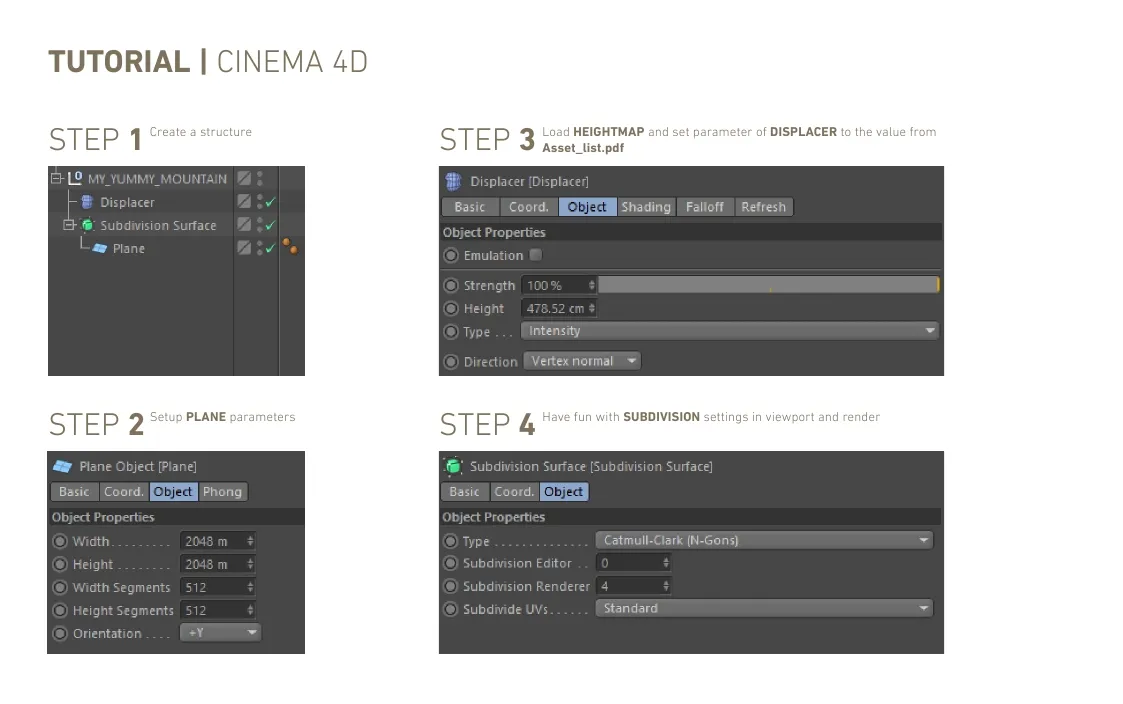Click the Subdivision Surface icon in Step 4 header
Viewport: 1123px width, 704px height.
(x=451, y=466)
